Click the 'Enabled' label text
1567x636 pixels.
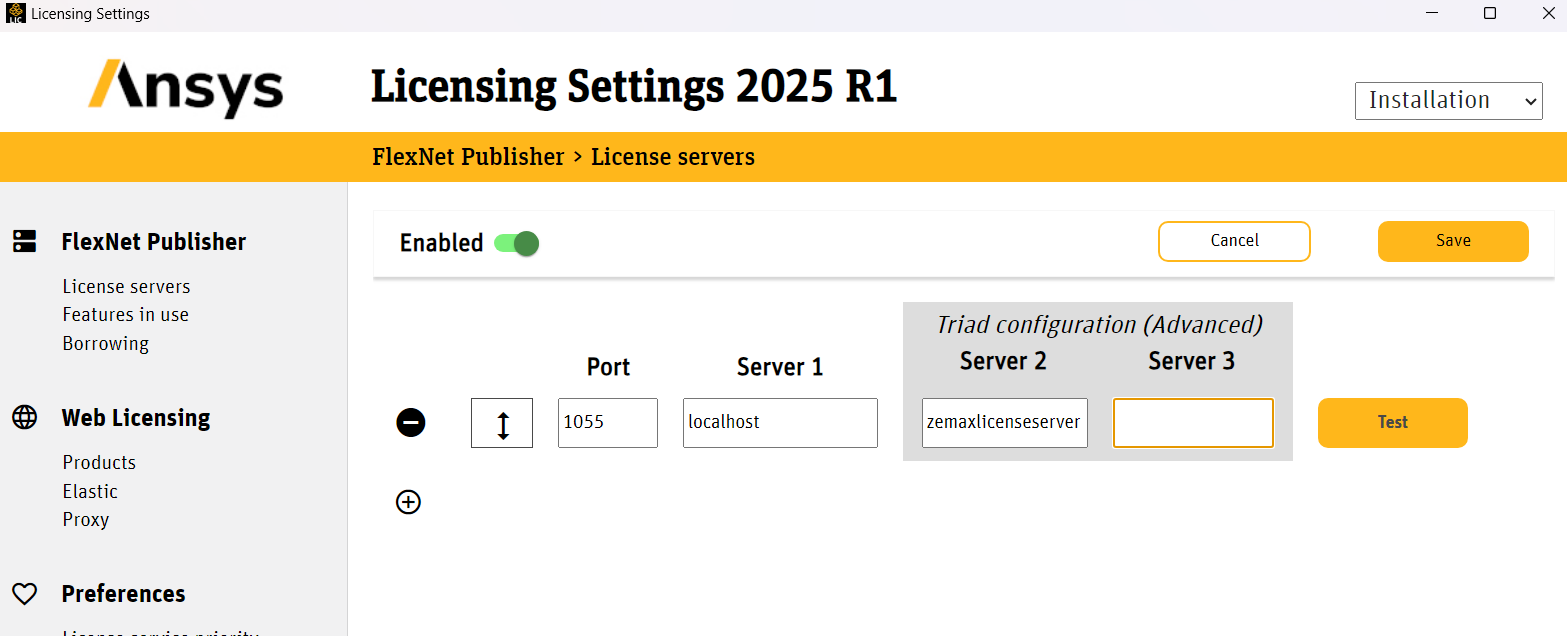441,243
